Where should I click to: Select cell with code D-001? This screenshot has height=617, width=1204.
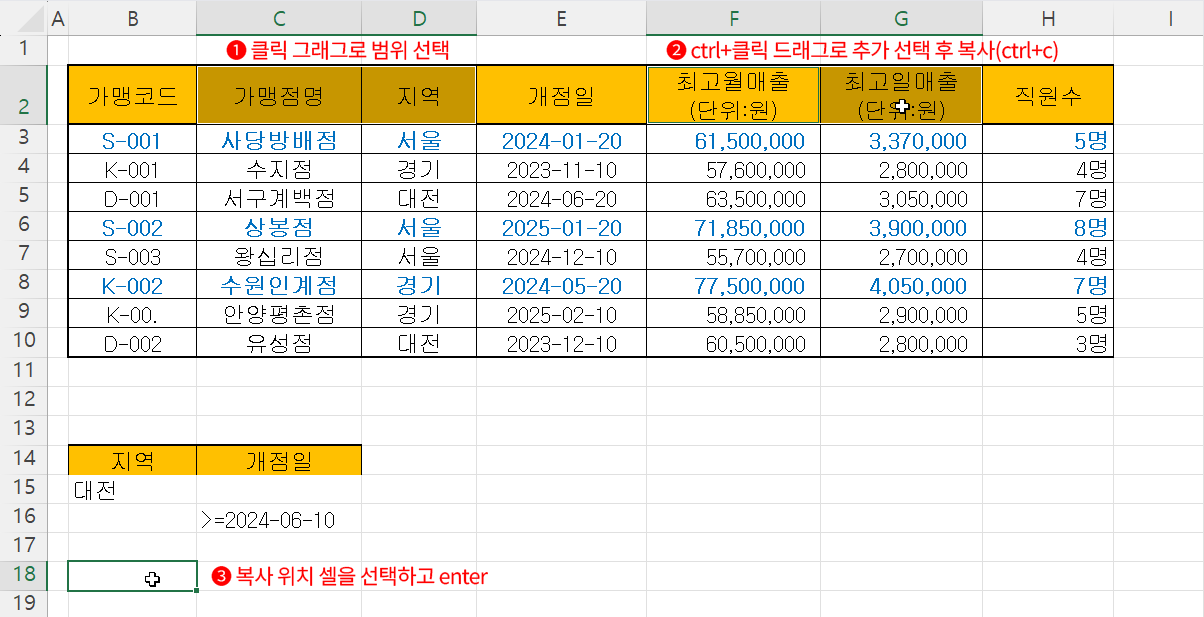pyautogui.click(x=133, y=198)
